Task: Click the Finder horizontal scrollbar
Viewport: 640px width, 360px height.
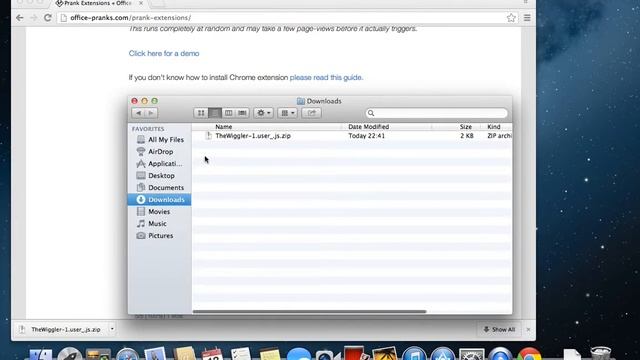Action: pyautogui.click(x=309, y=311)
